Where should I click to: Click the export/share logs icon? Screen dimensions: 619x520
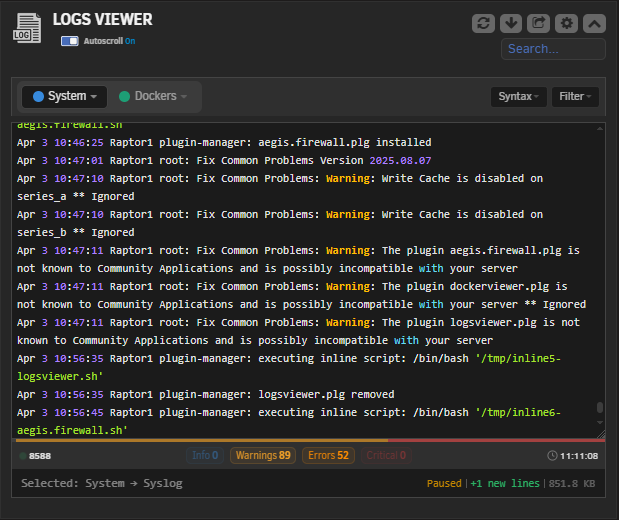tap(538, 23)
